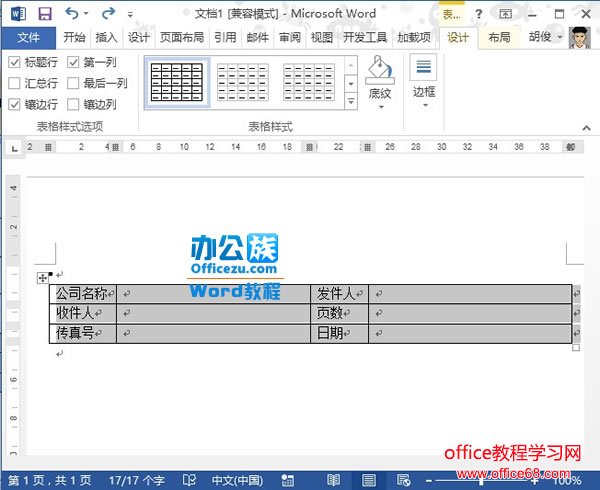The width and height of the screenshot is (600, 490).
Task: Click the table move handle
Action: [x=42, y=278]
